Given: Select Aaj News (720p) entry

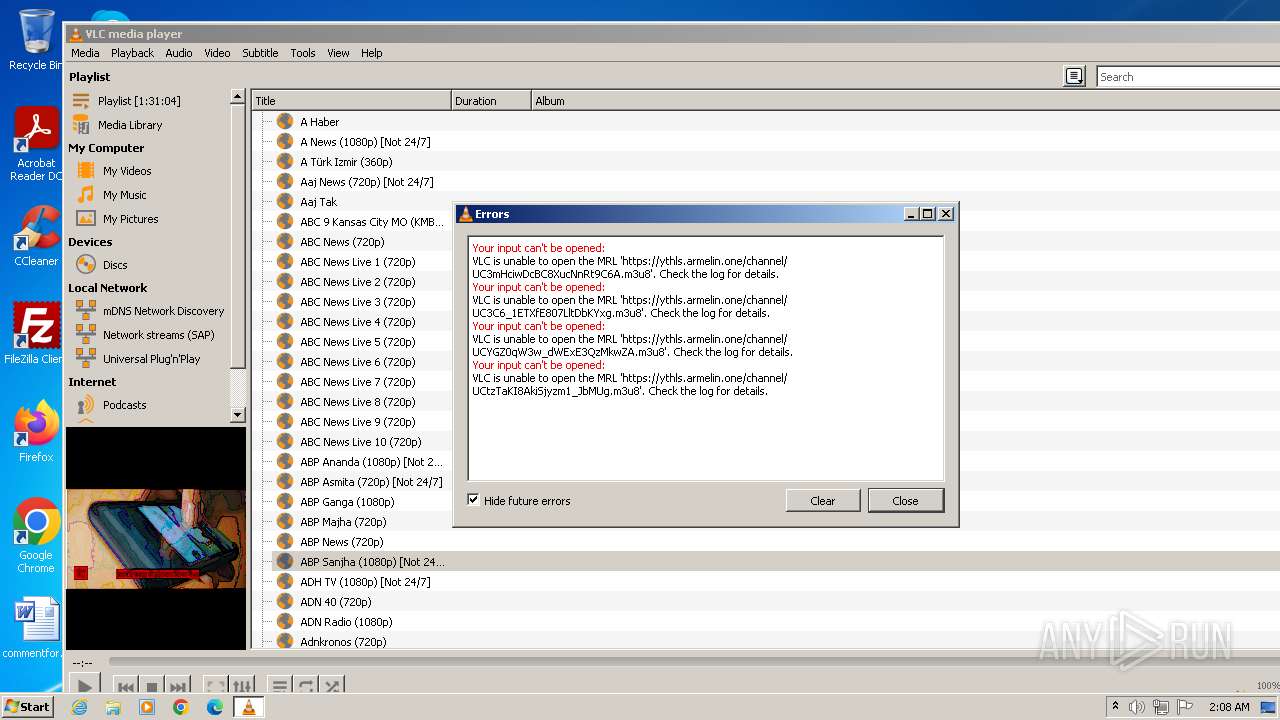Looking at the screenshot, I should point(366,182).
